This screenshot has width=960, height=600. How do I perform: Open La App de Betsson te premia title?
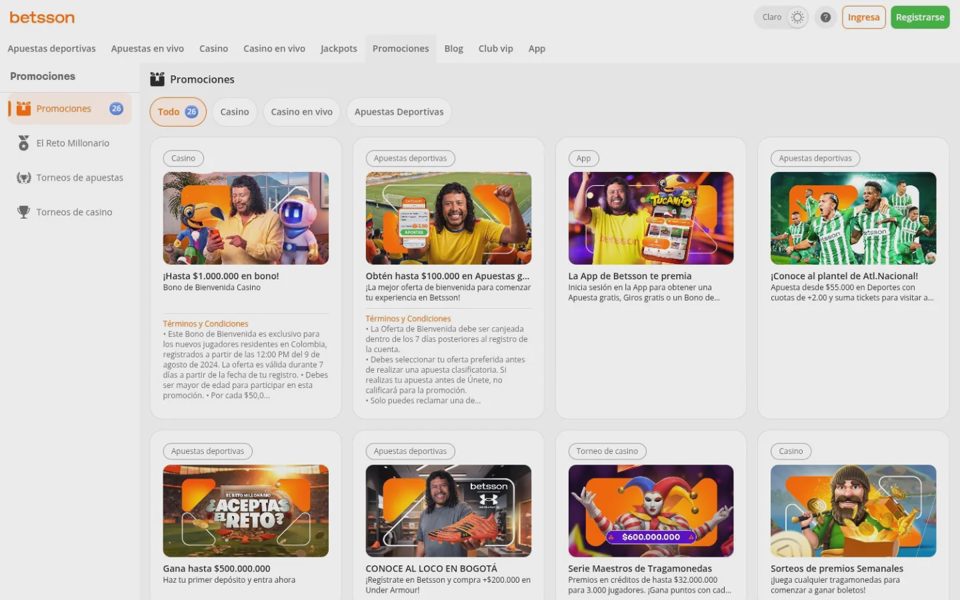coord(629,276)
